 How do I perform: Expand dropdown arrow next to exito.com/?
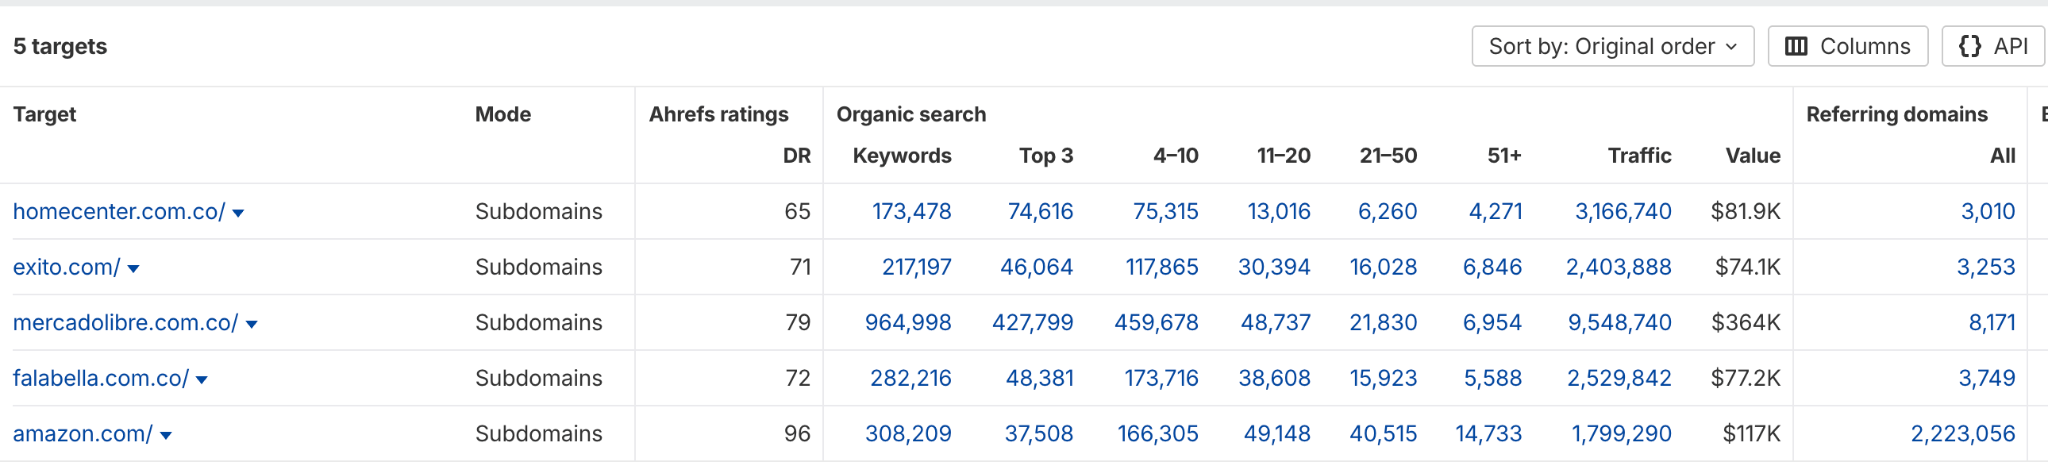(x=133, y=269)
